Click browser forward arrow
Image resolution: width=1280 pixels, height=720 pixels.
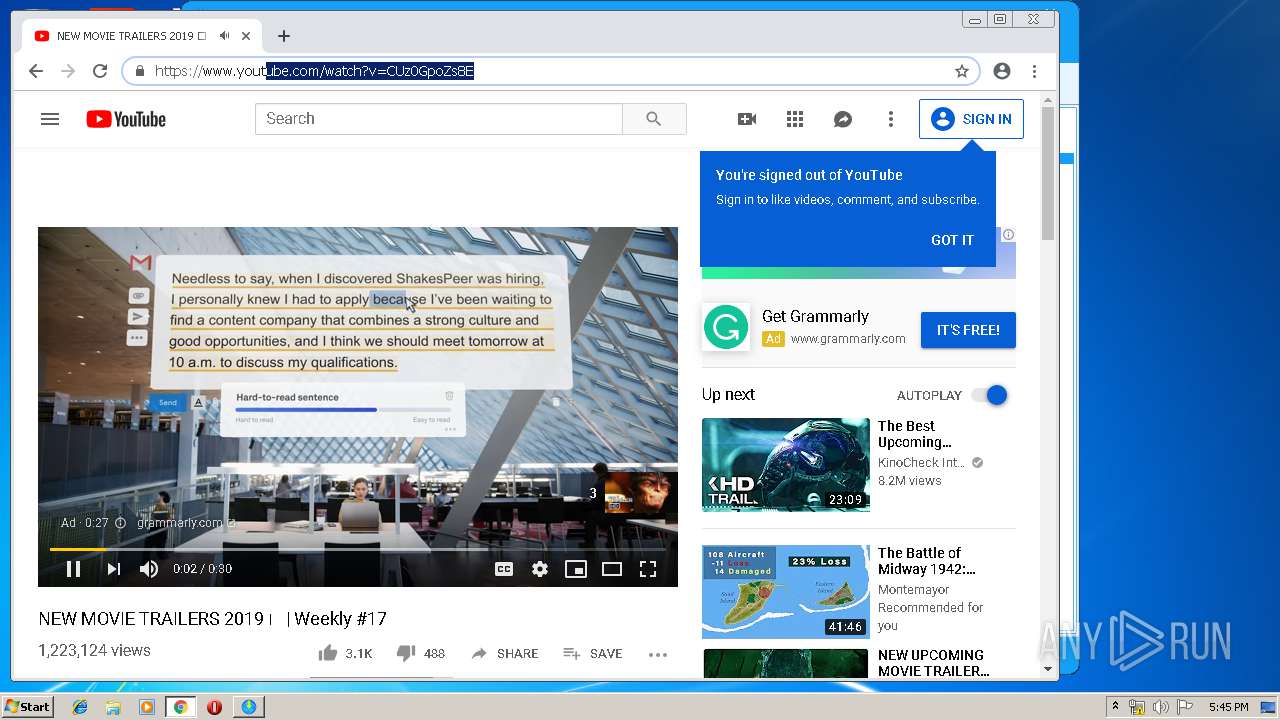tap(68, 71)
